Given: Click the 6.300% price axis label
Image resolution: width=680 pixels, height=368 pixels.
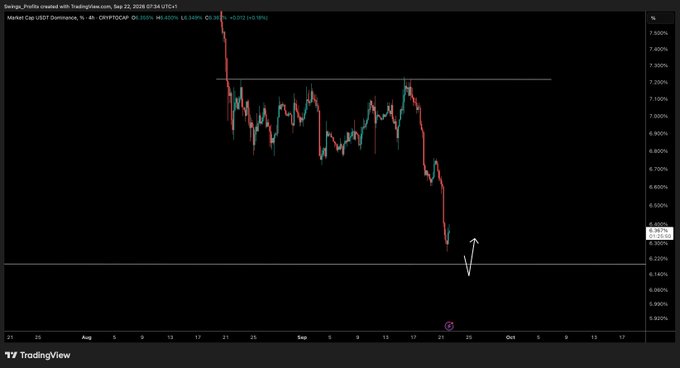Looking at the screenshot, I should click(658, 244).
